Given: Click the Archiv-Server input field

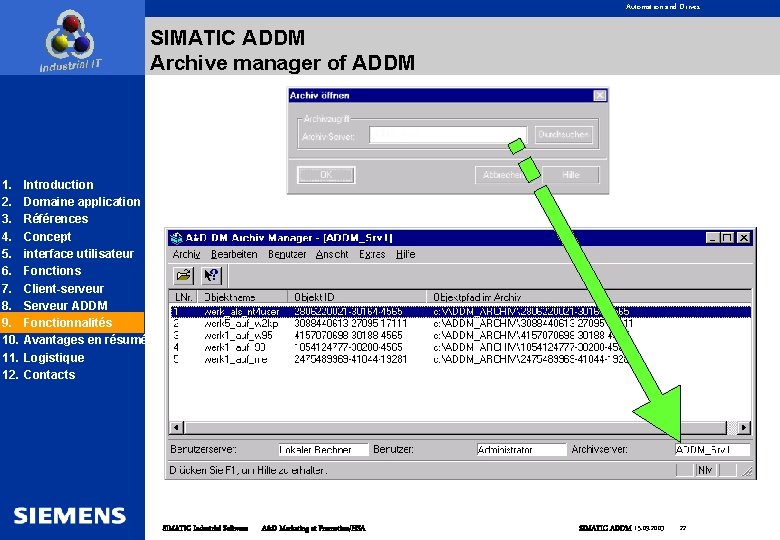Looking at the screenshot, I should [447, 135].
